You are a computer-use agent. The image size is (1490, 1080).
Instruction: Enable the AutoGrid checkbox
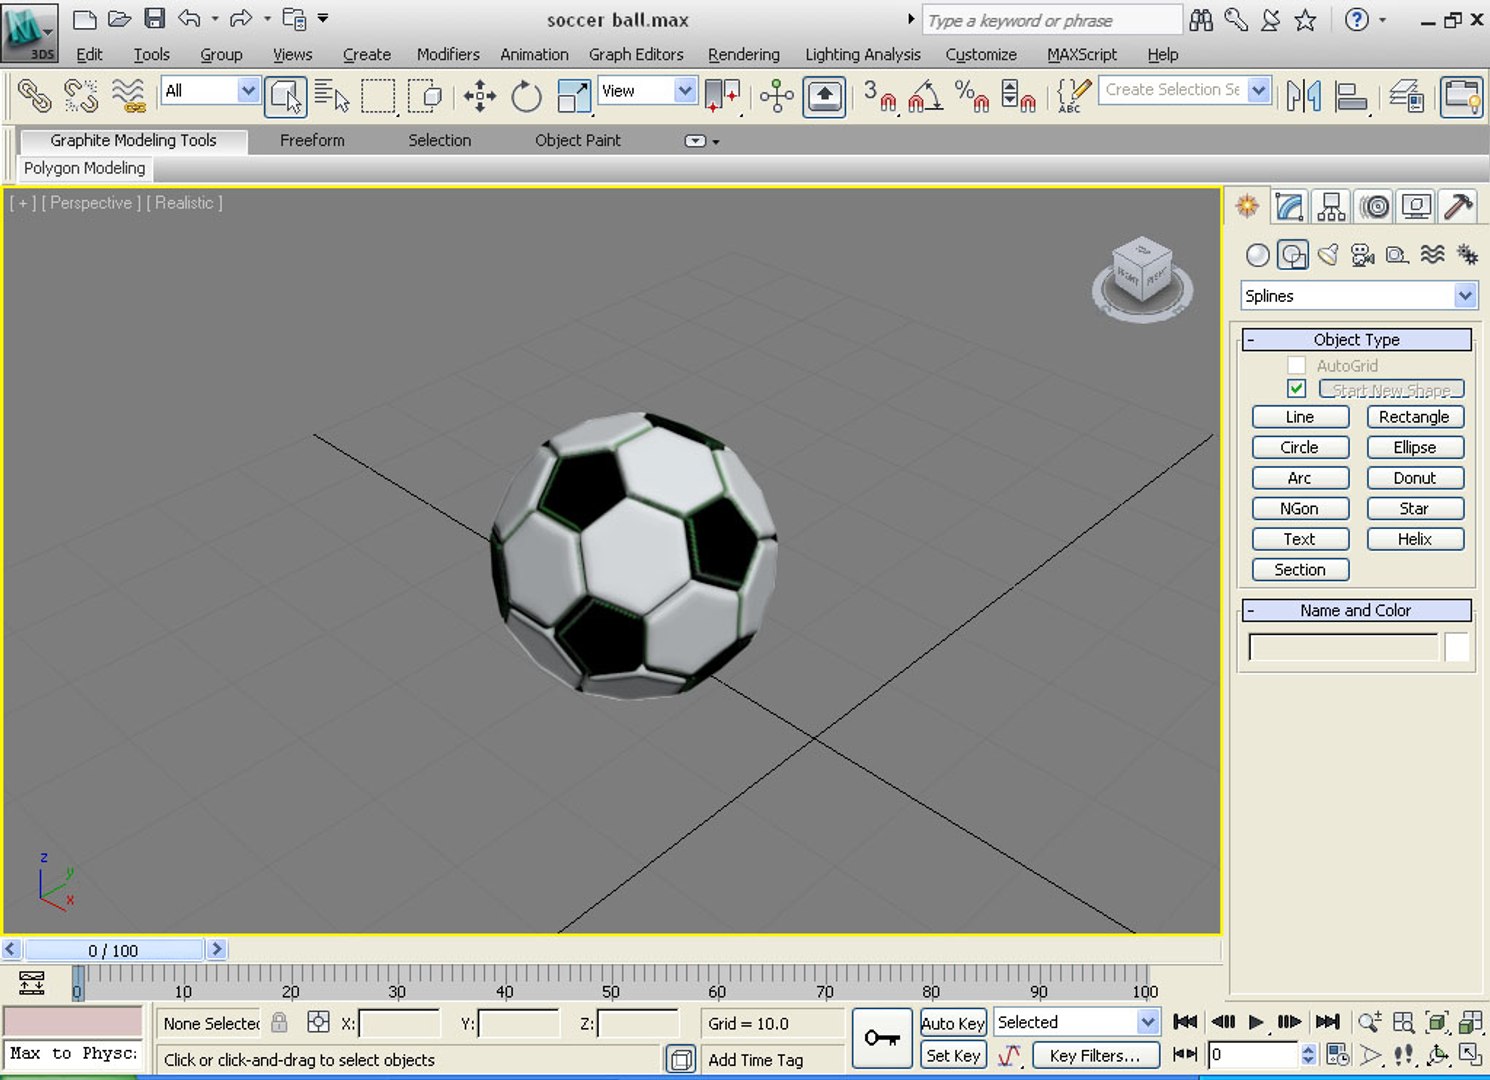click(1296, 365)
